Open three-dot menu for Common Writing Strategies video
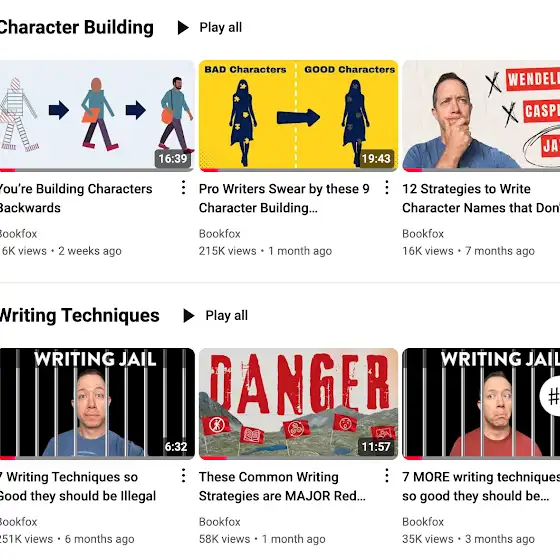 click(387, 476)
